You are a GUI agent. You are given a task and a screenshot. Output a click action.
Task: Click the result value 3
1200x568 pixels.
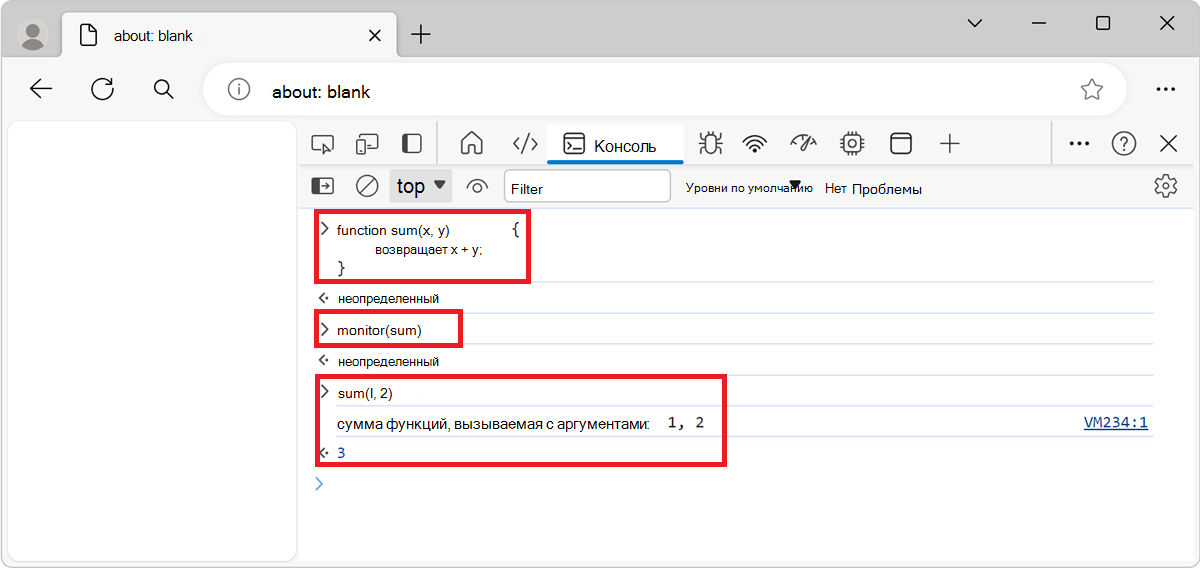(x=341, y=453)
